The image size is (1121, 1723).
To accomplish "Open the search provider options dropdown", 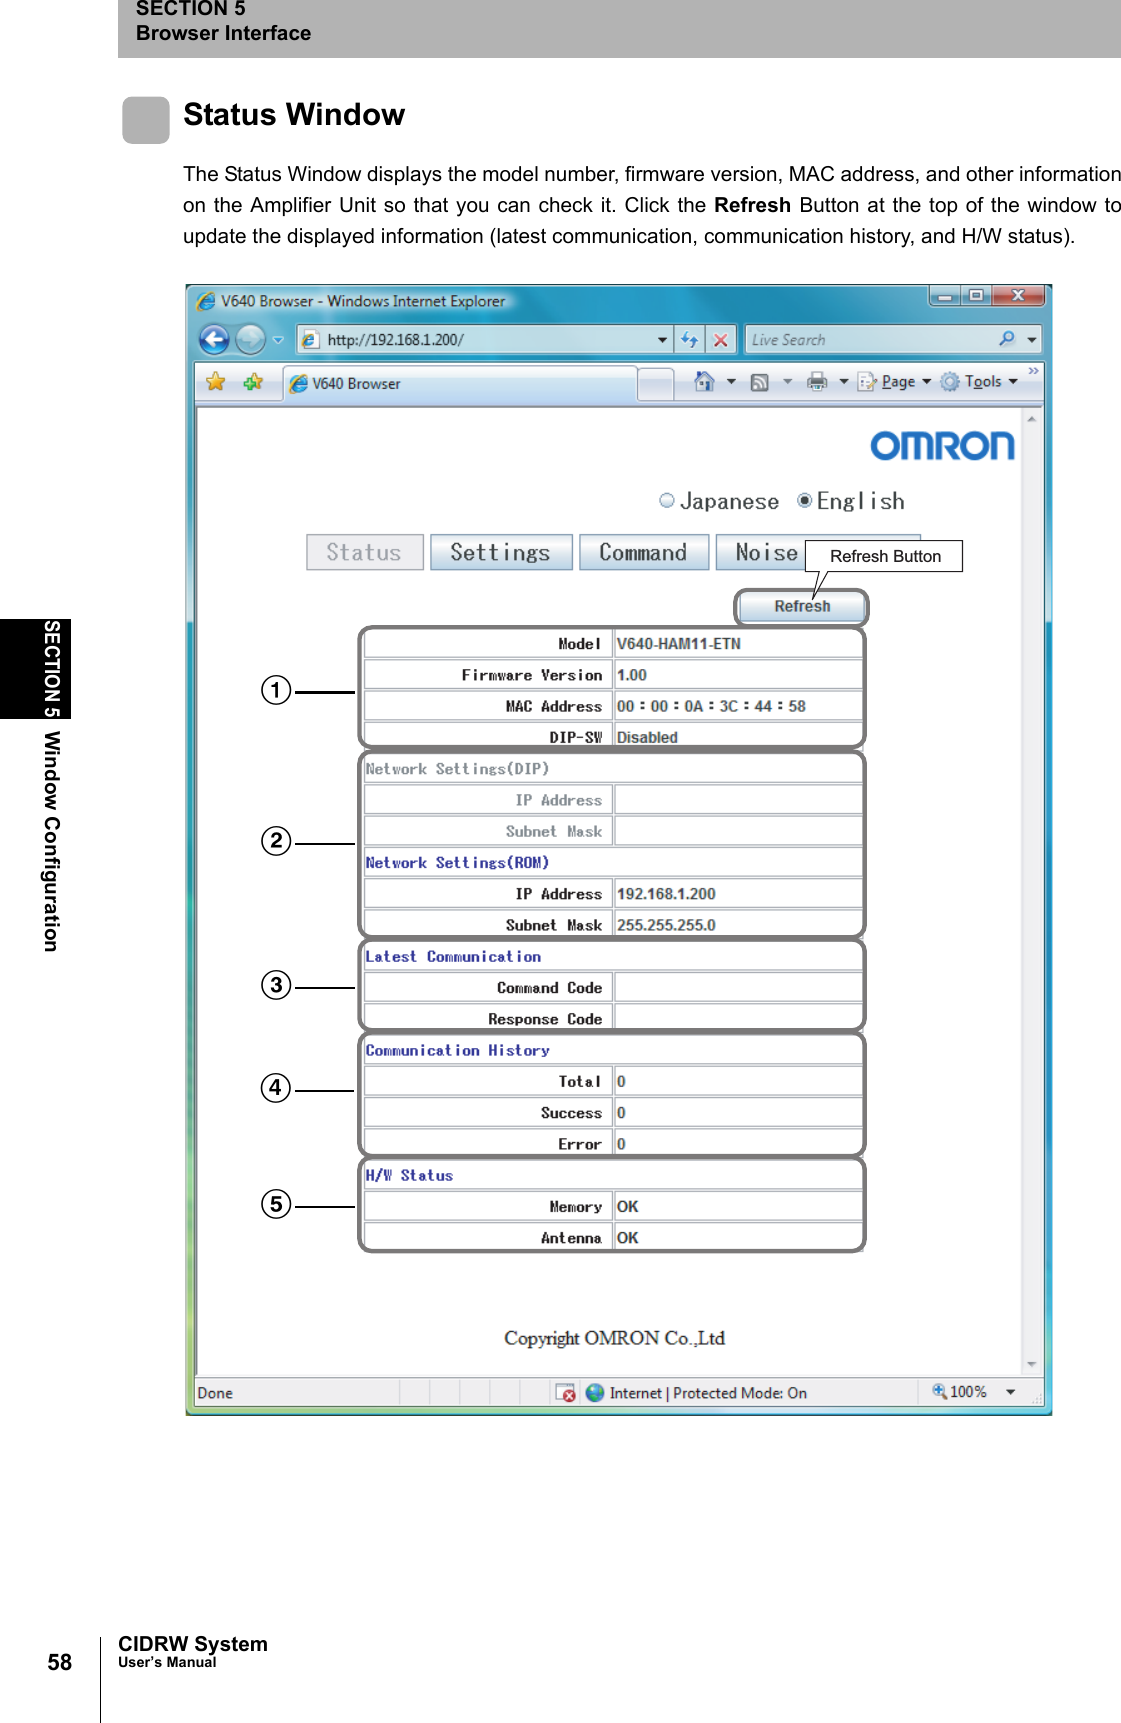I will click(1032, 340).
